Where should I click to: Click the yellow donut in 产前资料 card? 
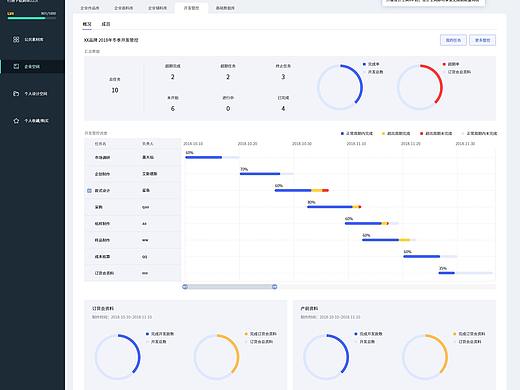point(425,357)
